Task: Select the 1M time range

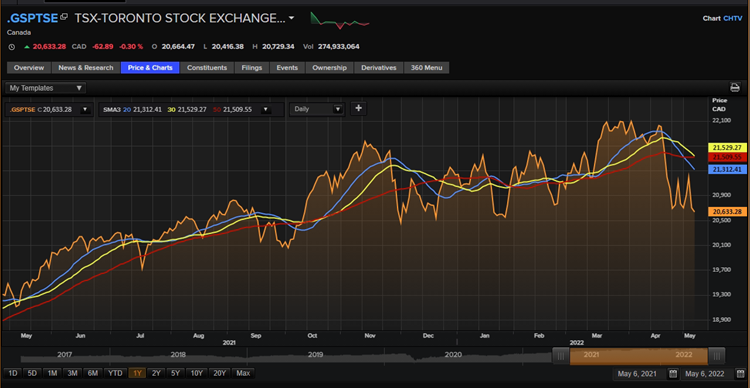Action: [53, 373]
